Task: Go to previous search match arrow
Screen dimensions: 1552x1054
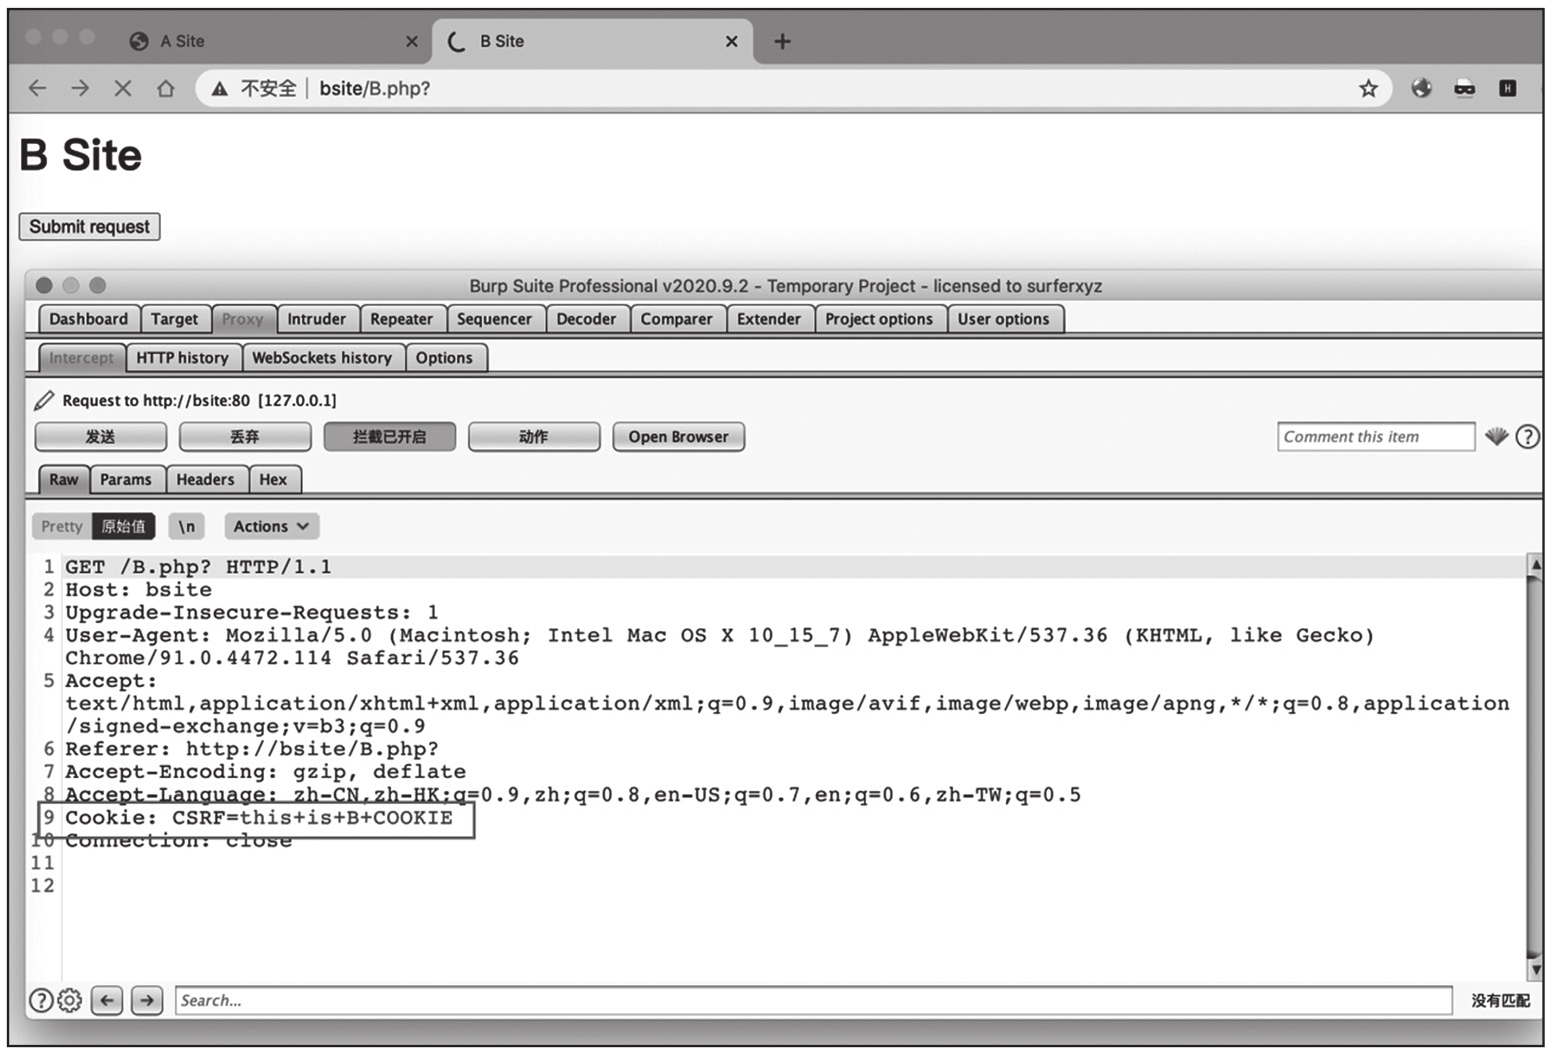Action: [x=107, y=1000]
